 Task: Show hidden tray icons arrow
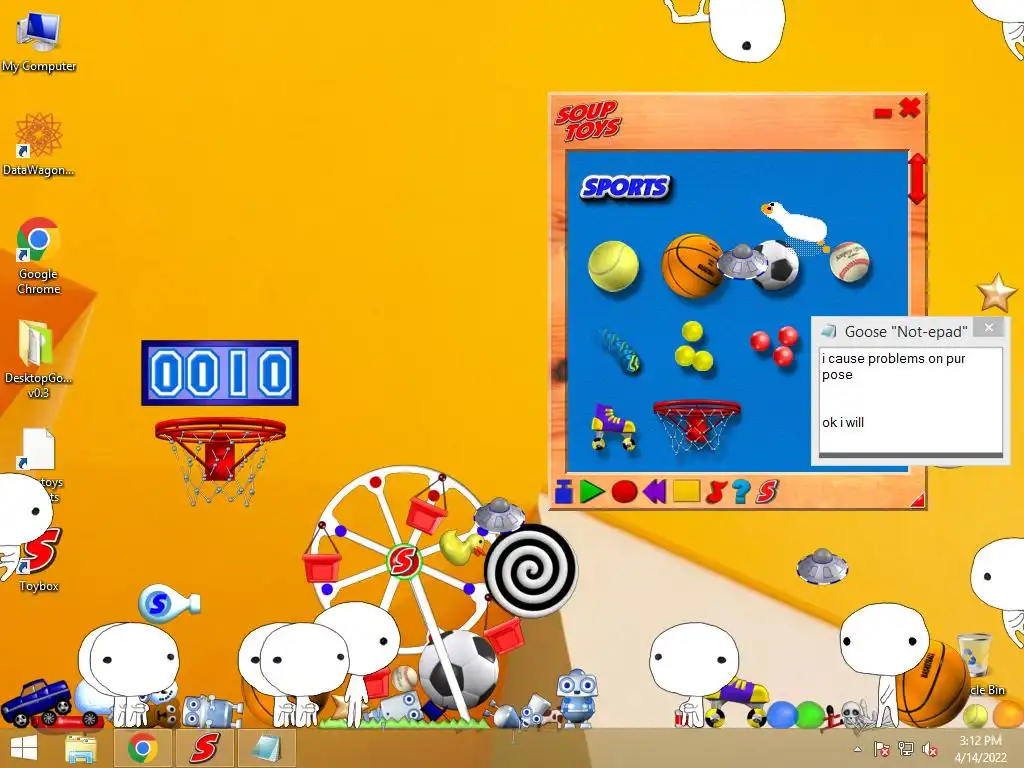857,750
